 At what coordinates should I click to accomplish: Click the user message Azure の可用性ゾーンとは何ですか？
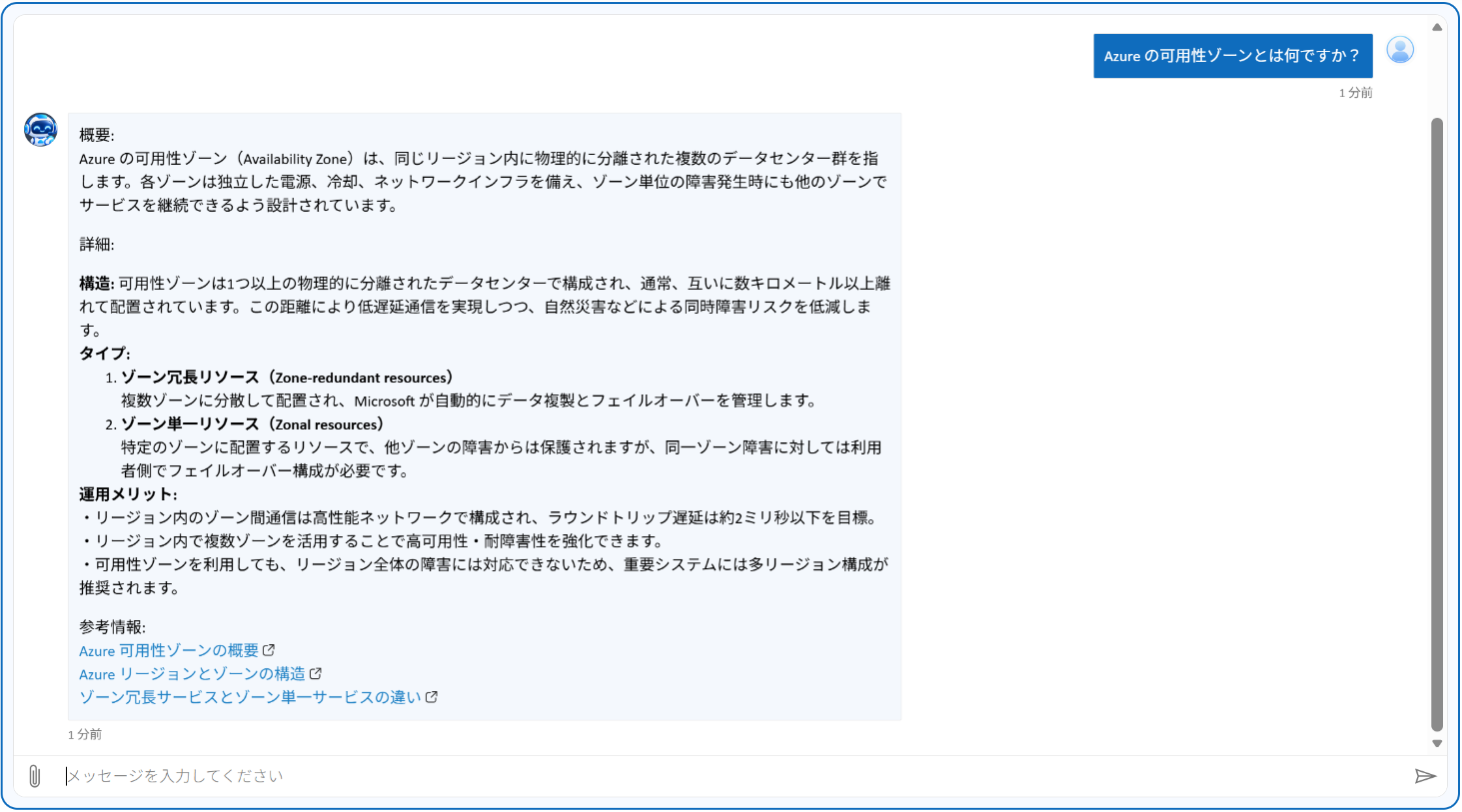[1233, 56]
